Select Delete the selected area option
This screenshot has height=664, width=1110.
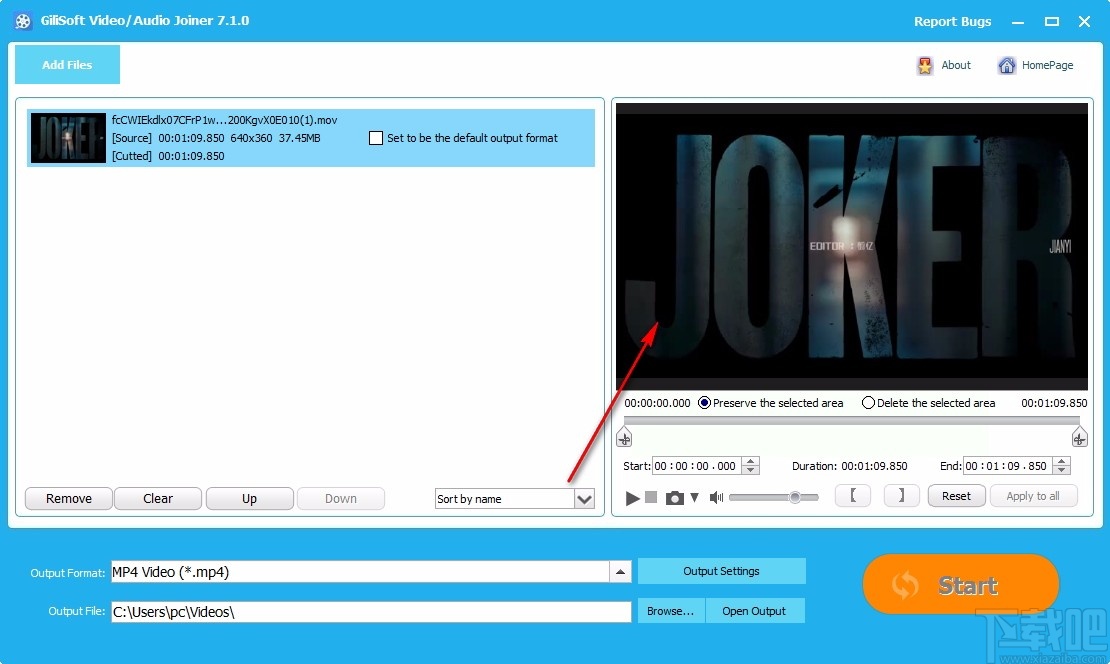(868, 403)
